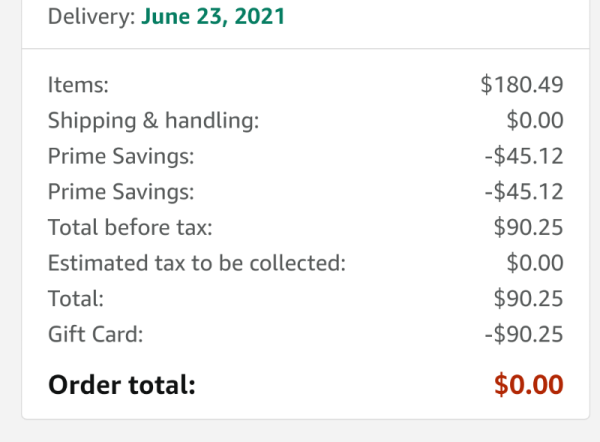600x442 pixels.
Task: Select the estimated tax $0.00 amount
Action: [535, 263]
